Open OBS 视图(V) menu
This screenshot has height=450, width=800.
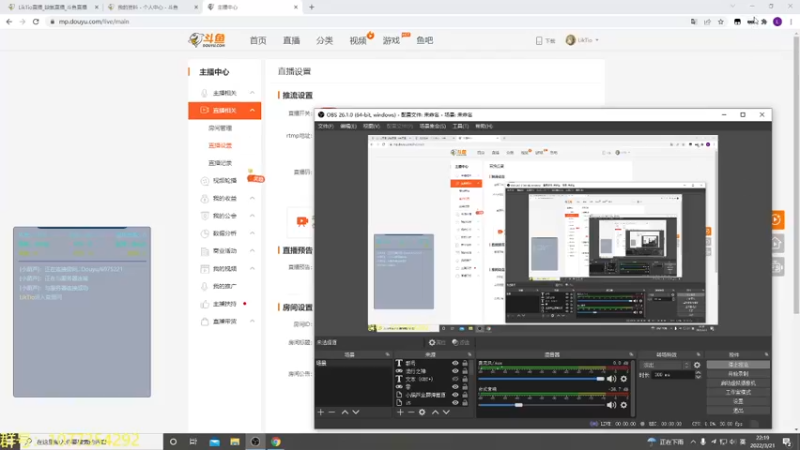[371, 126]
